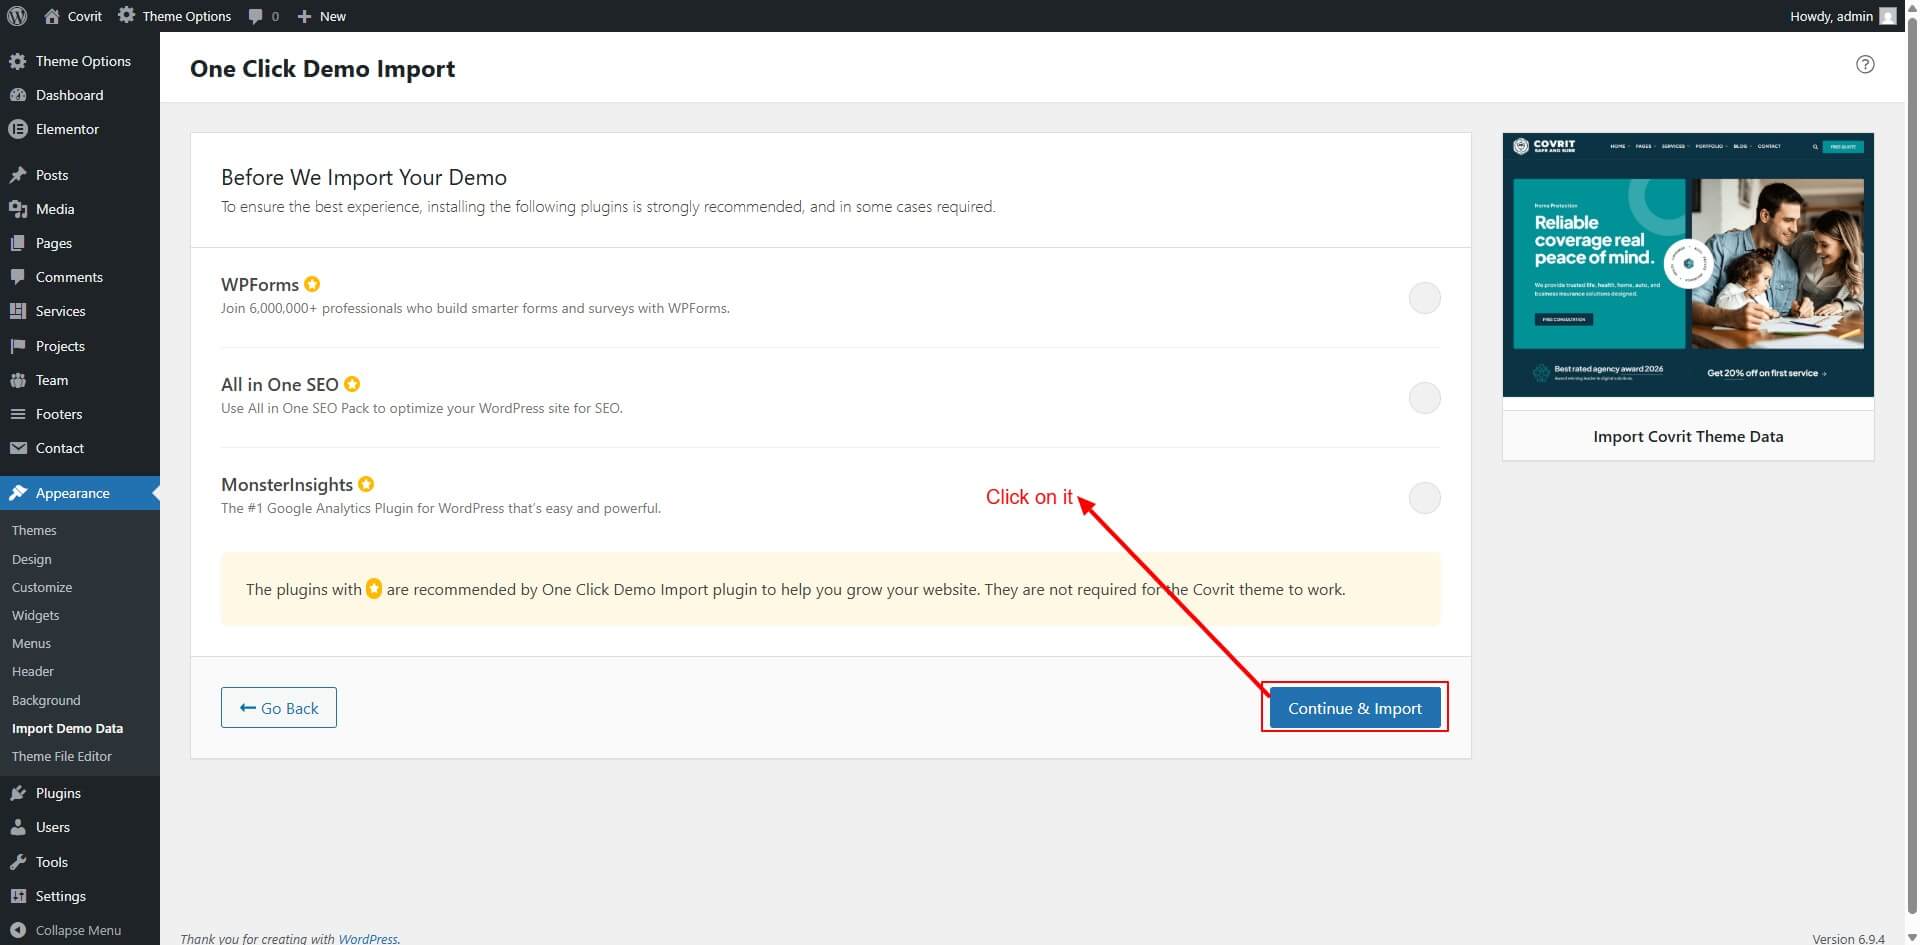Open Media library from sidebar
This screenshot has width=1920, height=945.
(x=55, y=209)
